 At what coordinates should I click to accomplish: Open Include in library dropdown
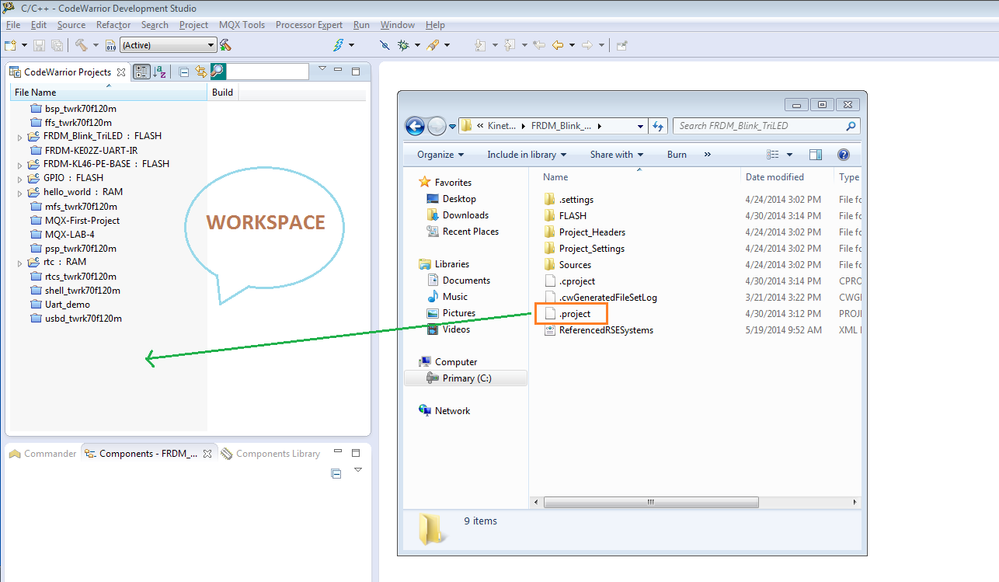pos(527,155)
